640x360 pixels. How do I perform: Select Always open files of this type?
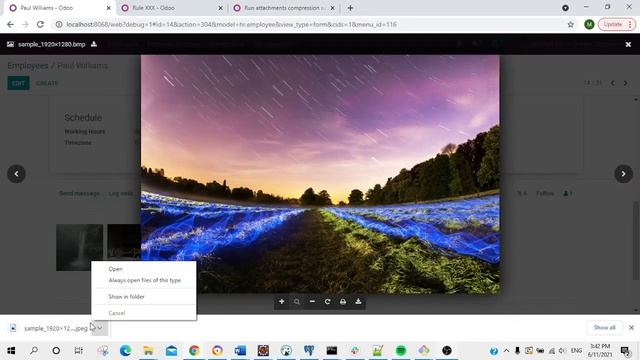(144, 280)
